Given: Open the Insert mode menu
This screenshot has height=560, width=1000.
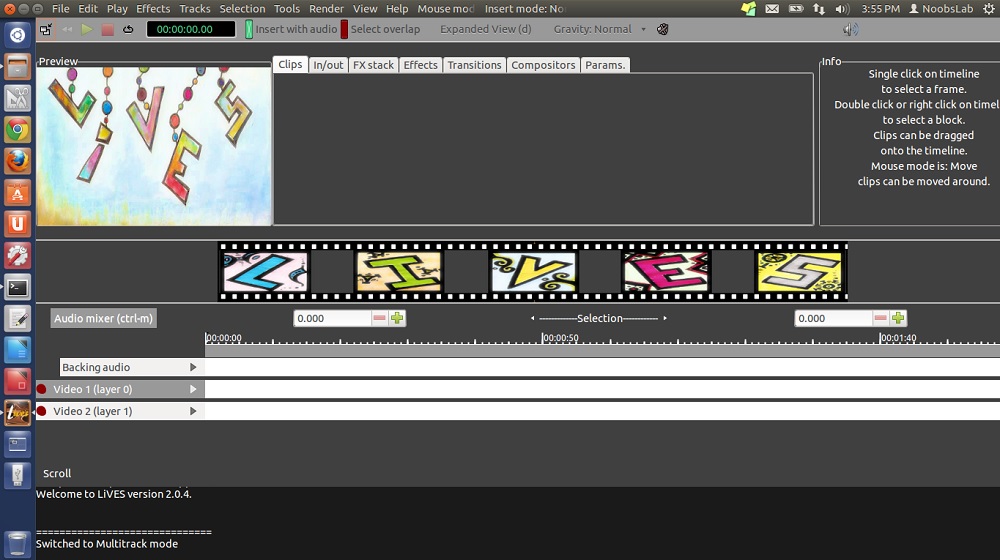Looking at the screenshot, I should tap(524, 9).
